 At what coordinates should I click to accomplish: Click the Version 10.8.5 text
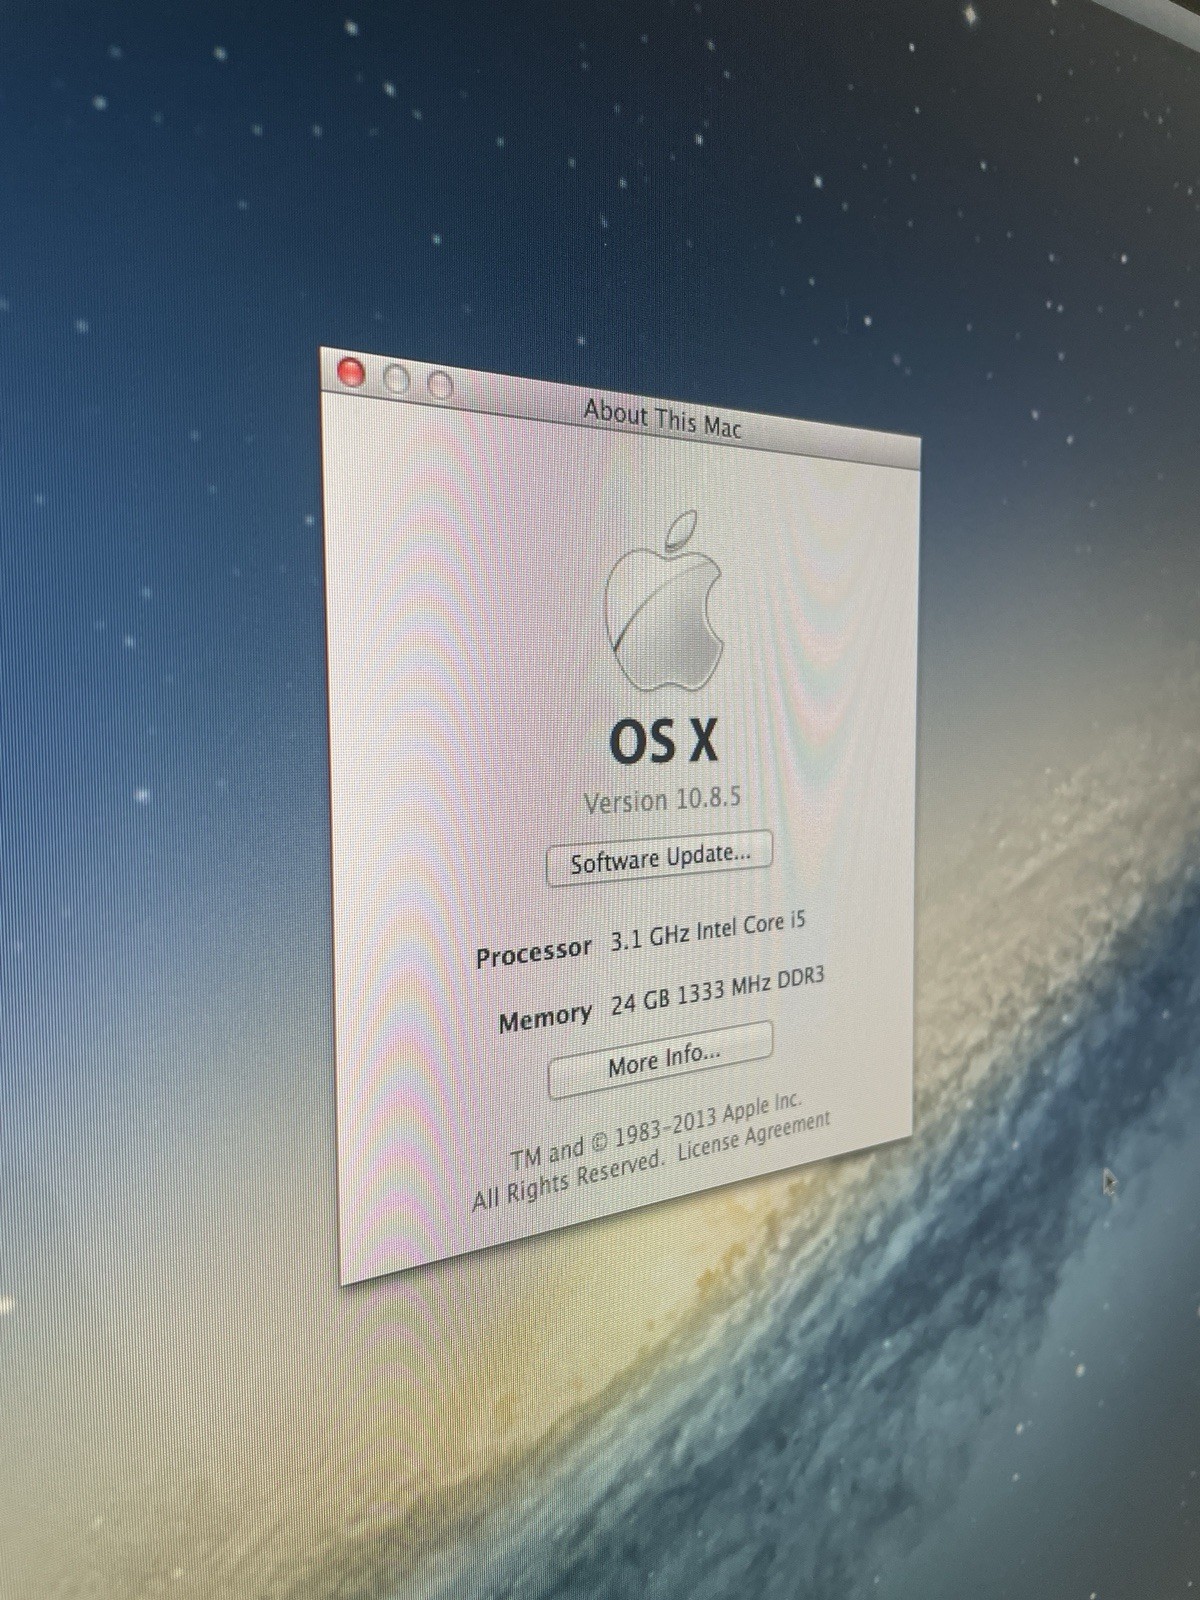click(662, 800)
